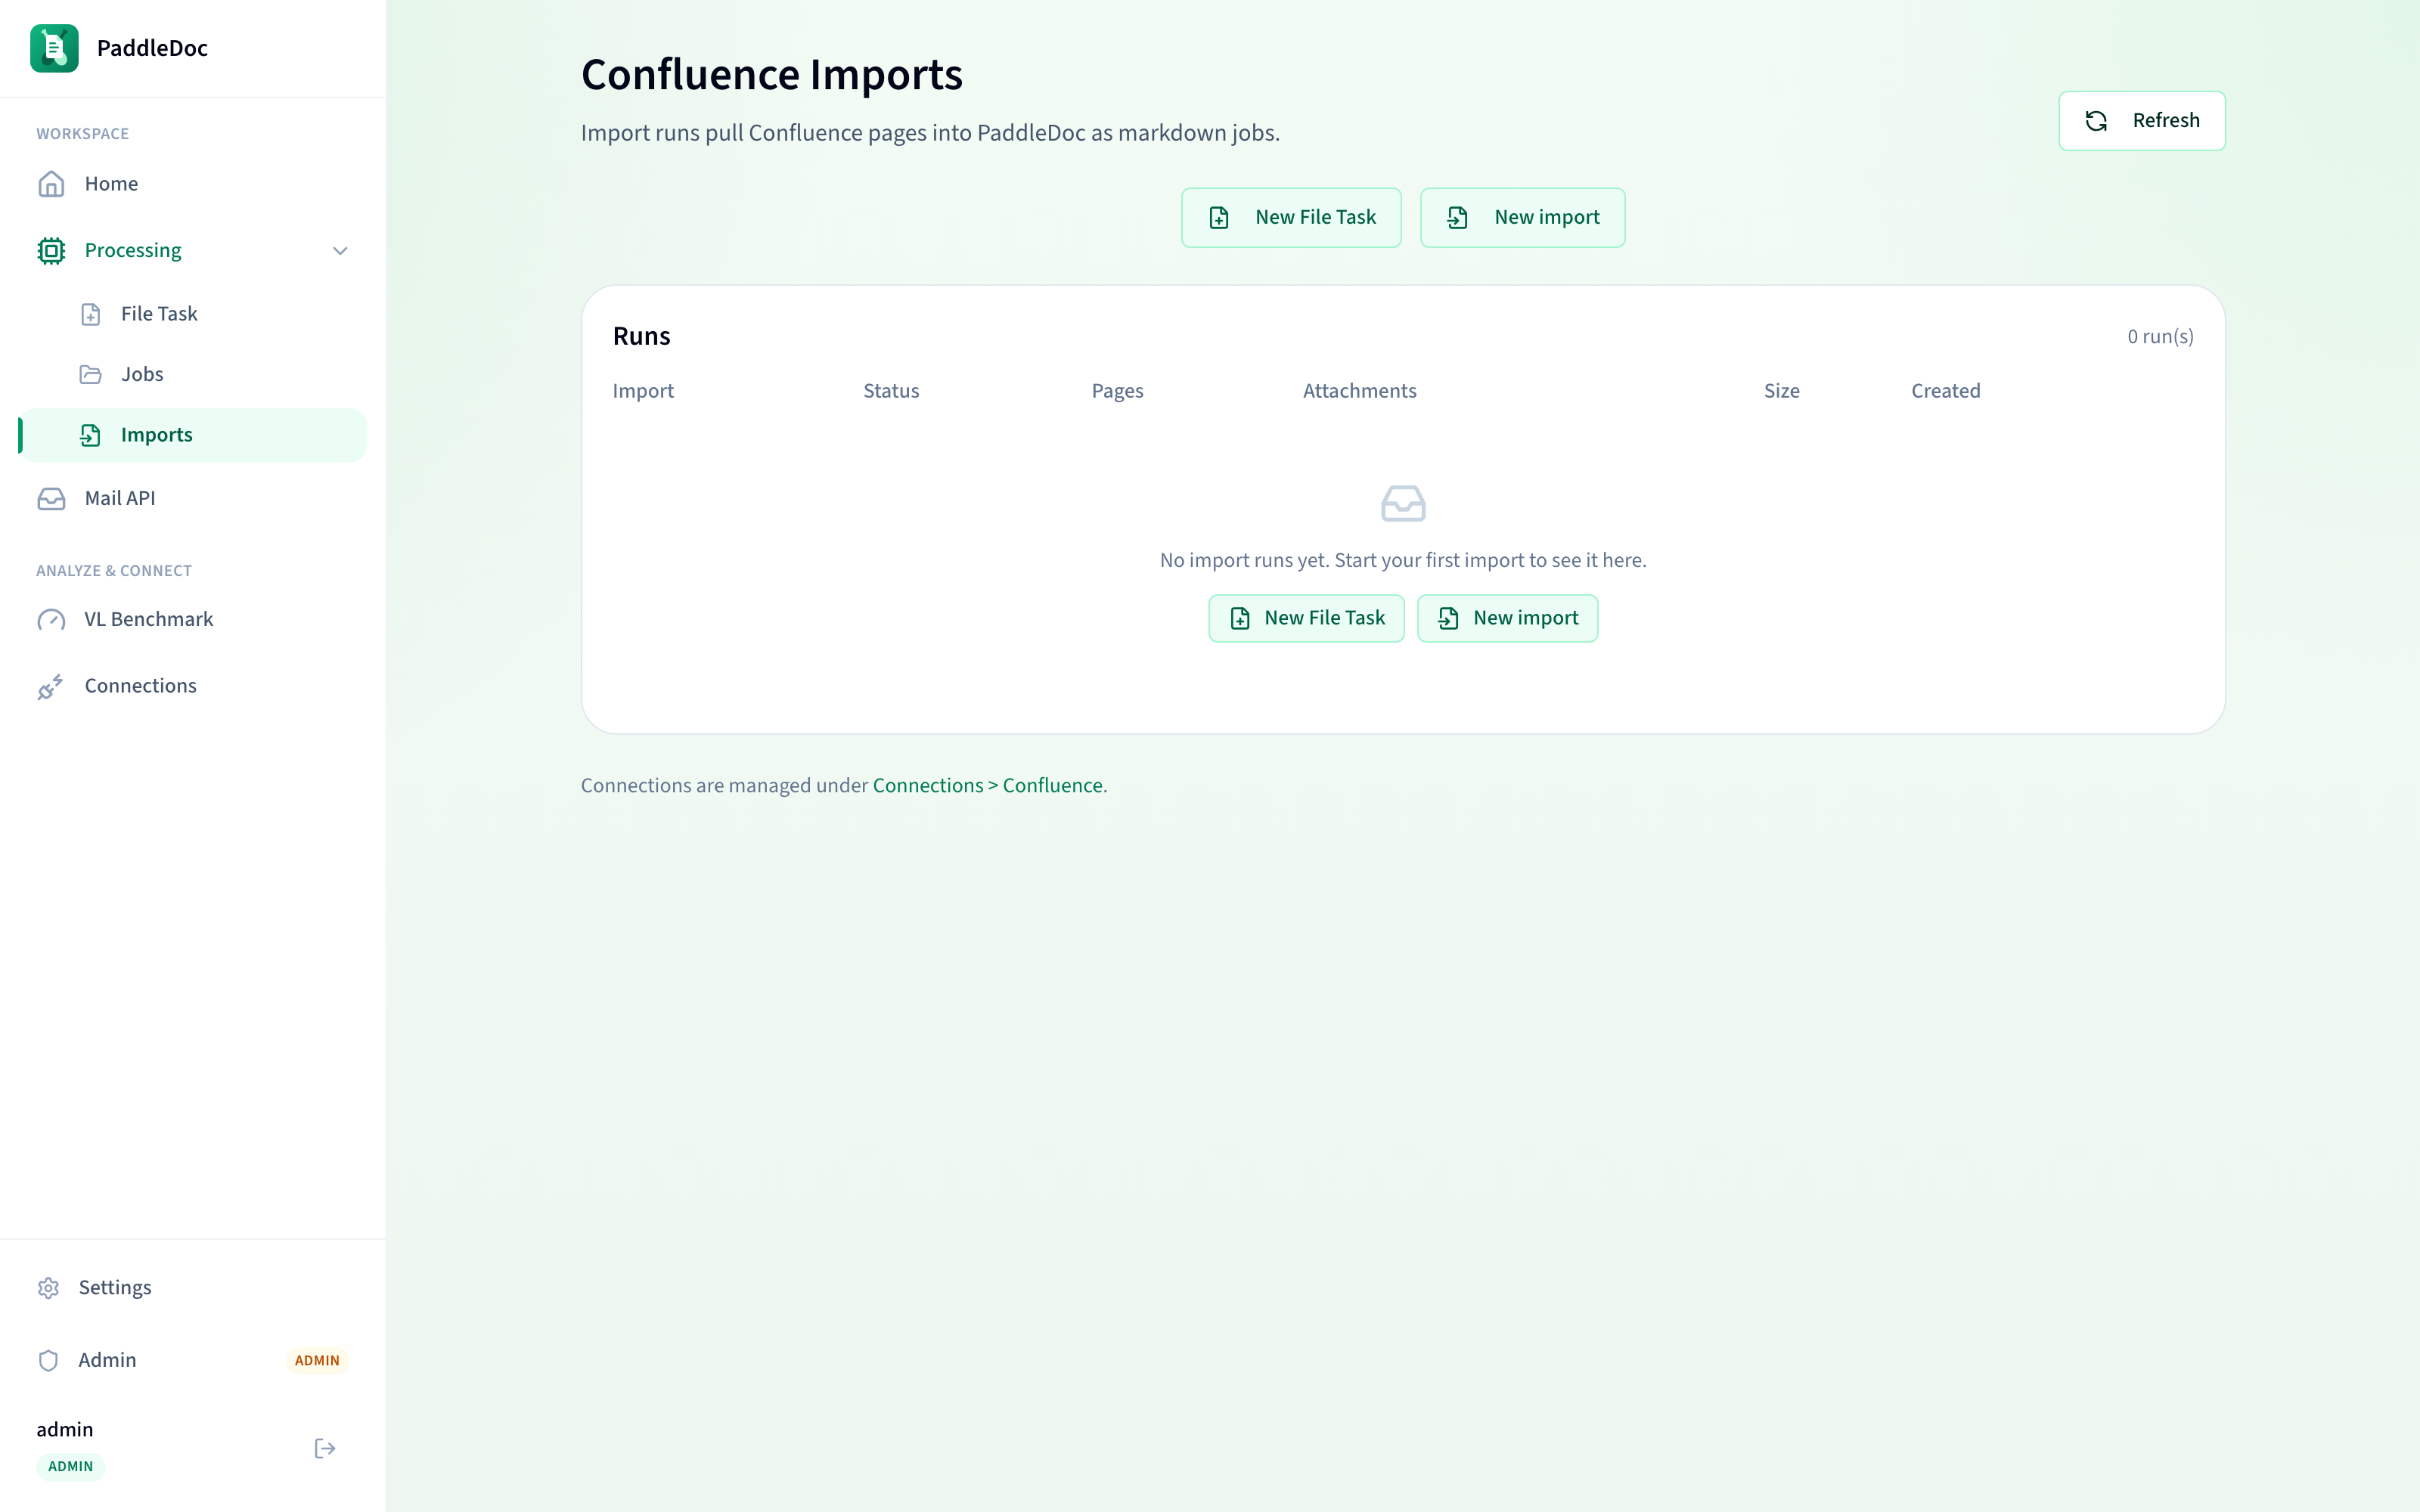Click the Connections plug icon

pos(51,686)
